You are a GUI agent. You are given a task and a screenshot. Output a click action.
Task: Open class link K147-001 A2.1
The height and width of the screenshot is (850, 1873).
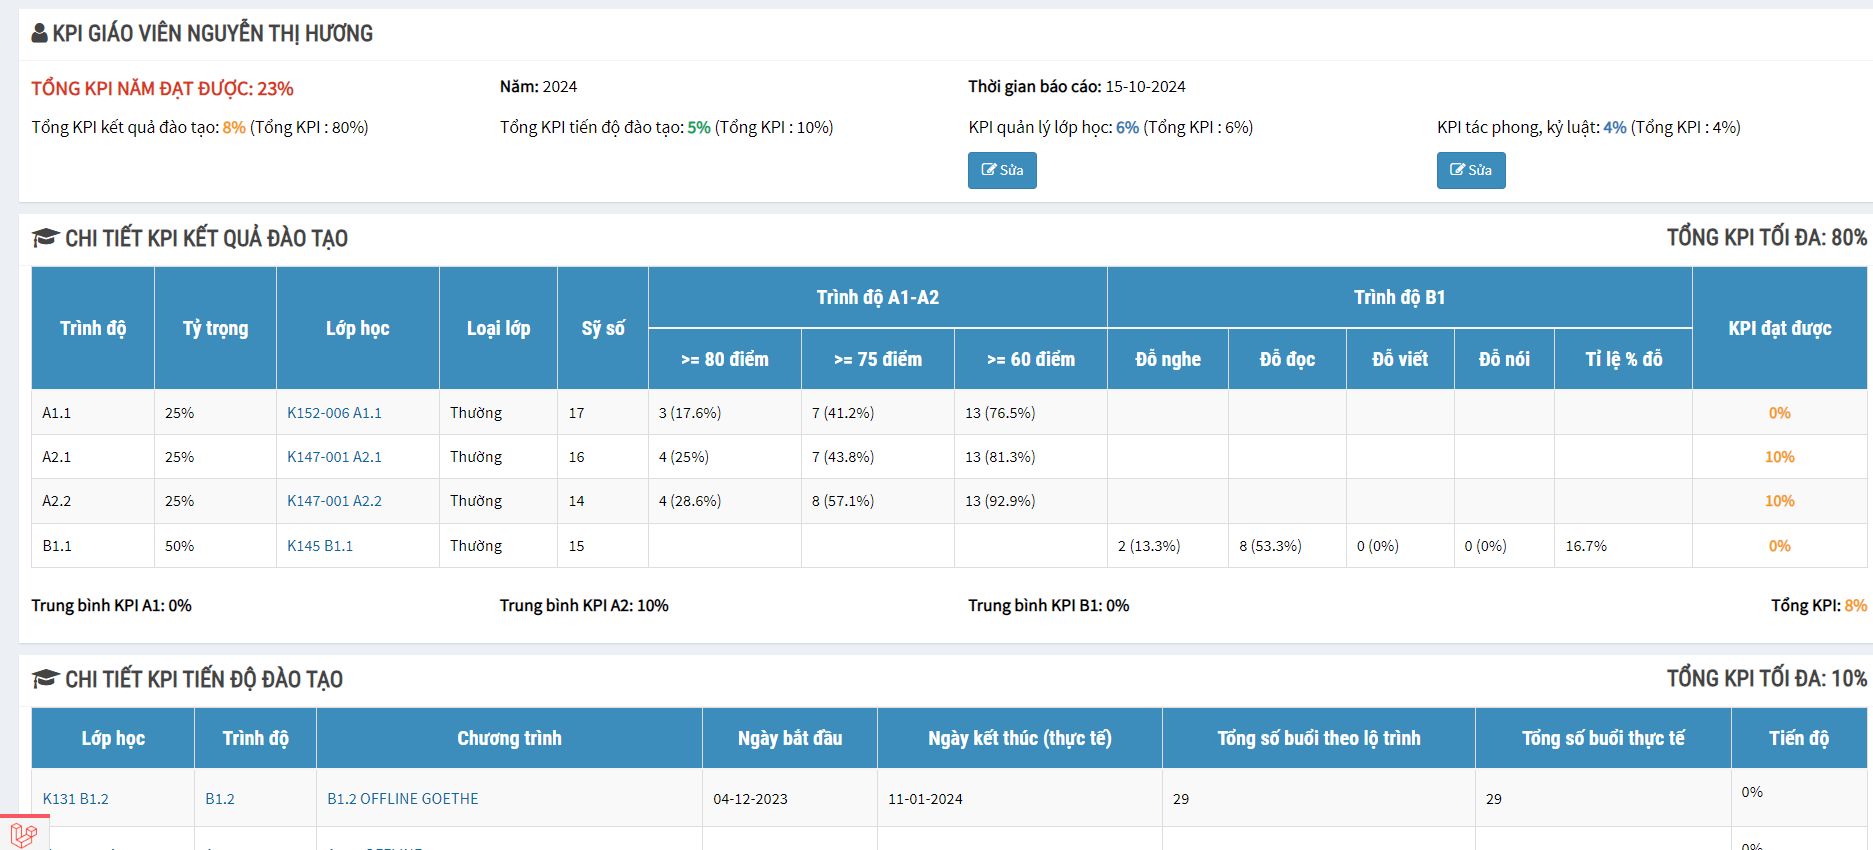click(334, 457)
